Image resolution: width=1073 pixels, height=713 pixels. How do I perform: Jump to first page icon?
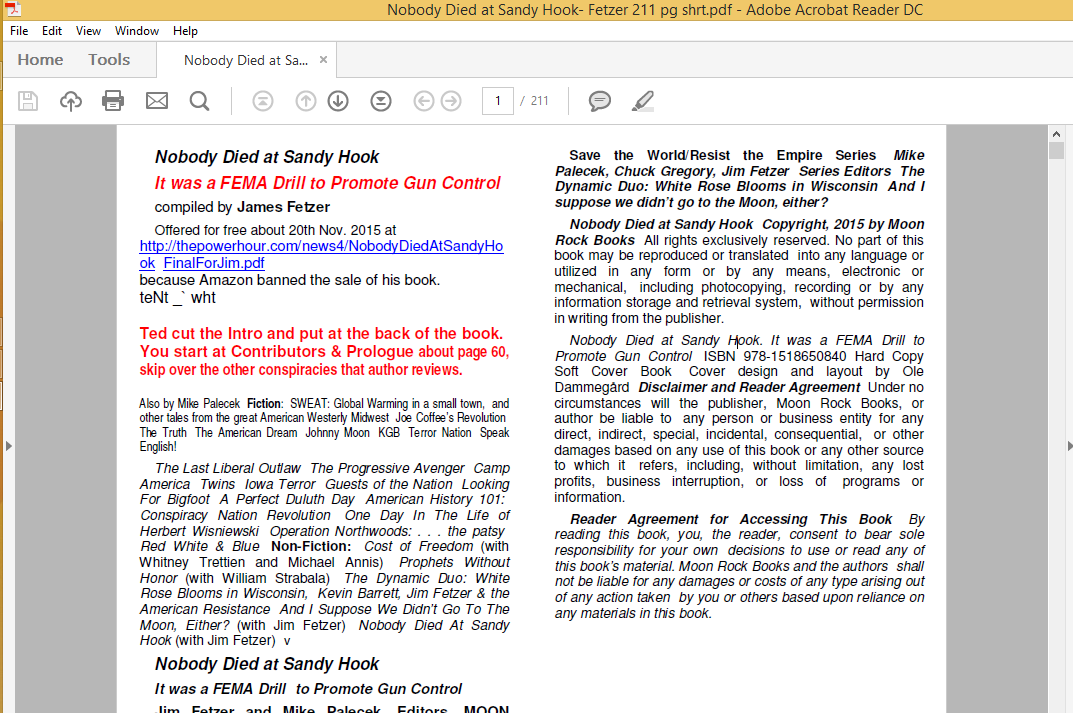pos(263,101)
